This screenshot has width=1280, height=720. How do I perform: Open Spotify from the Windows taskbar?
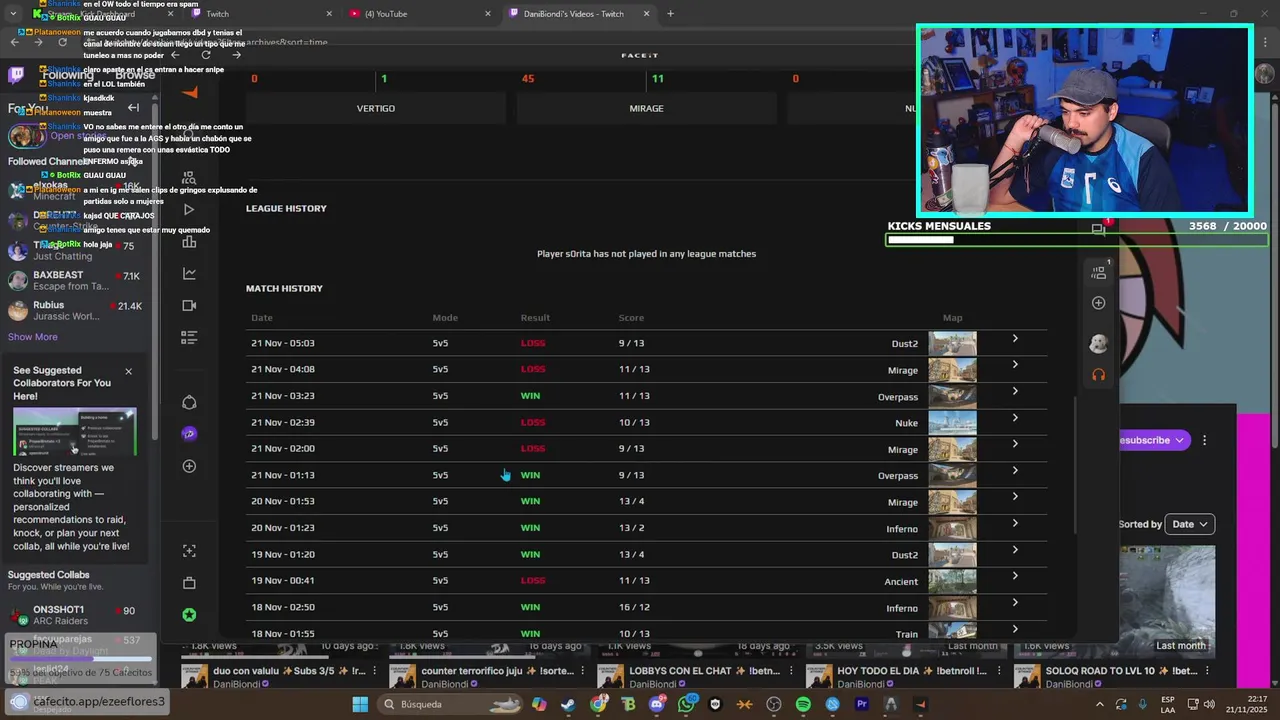coord(803,704)
